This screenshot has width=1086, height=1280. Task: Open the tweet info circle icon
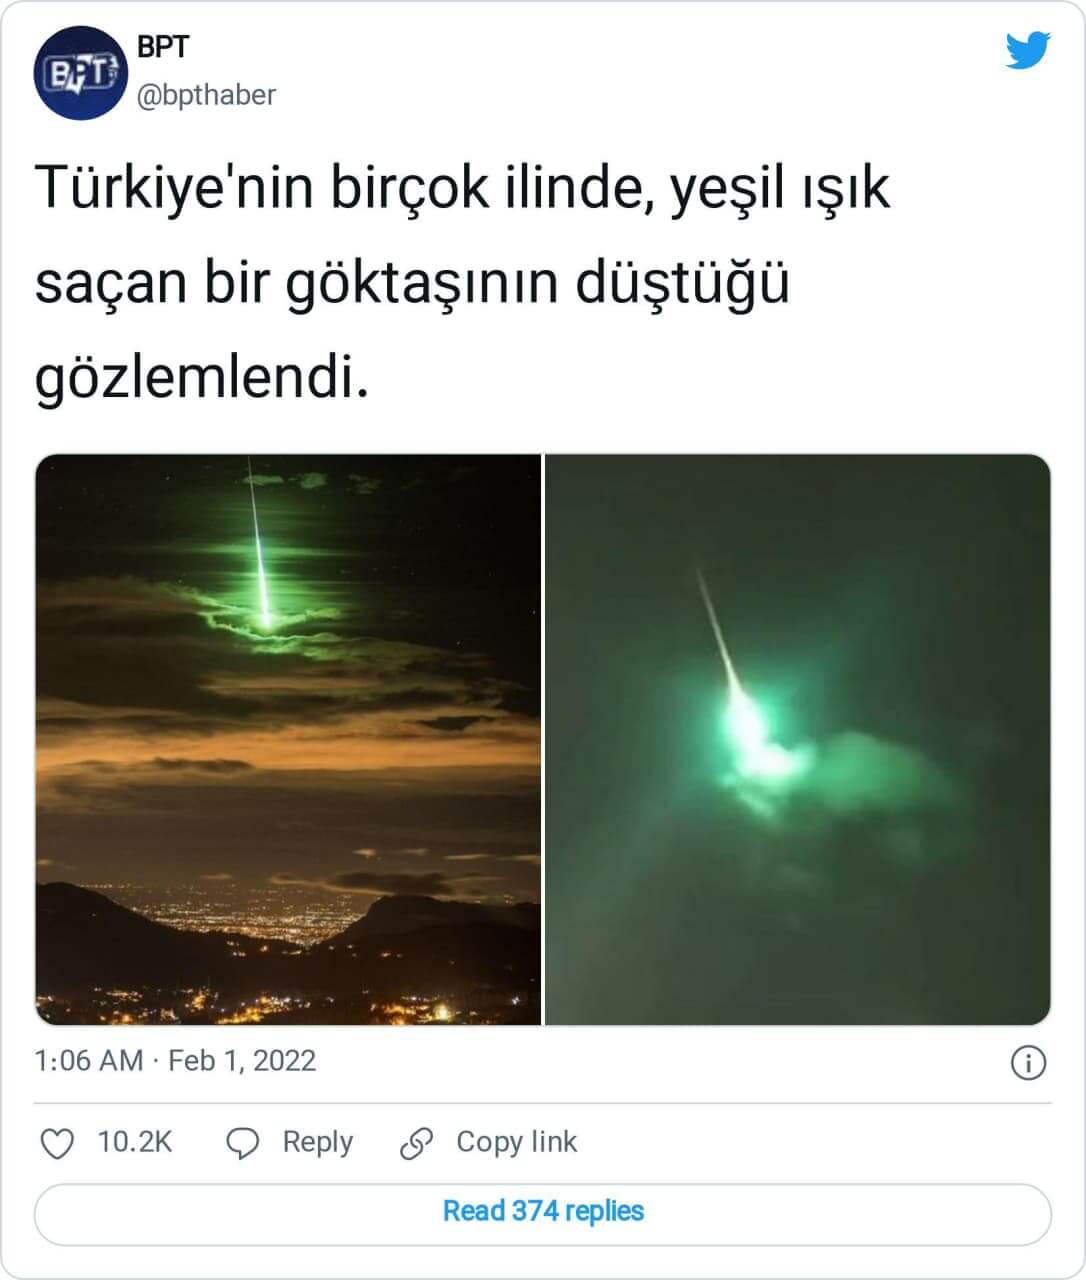click(1029, 1062)
